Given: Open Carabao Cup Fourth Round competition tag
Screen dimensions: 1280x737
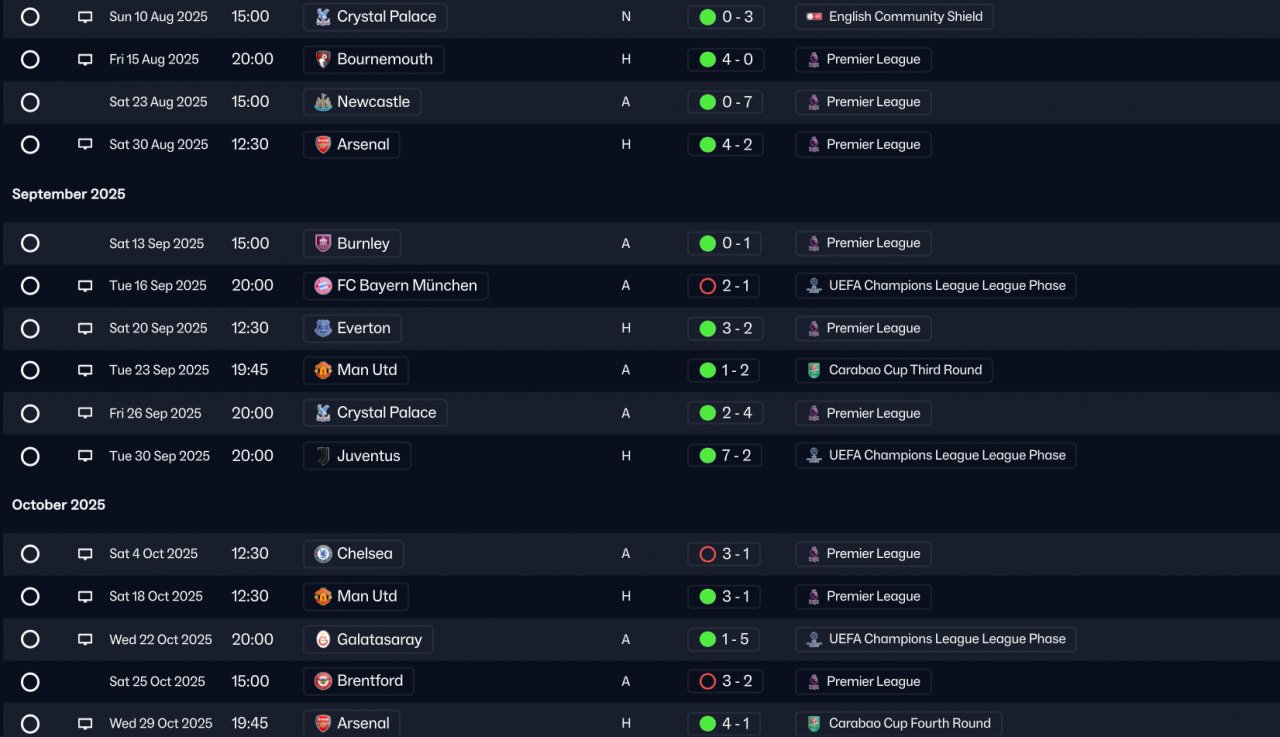Looking at the screenshot, I should [x=899, y=724].
